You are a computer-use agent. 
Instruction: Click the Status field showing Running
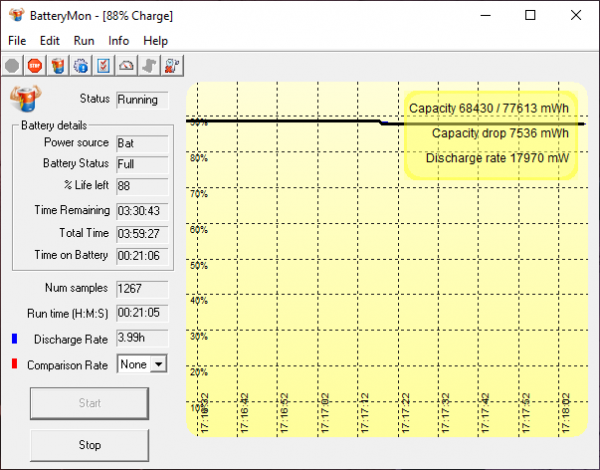(x=142, y=100)
